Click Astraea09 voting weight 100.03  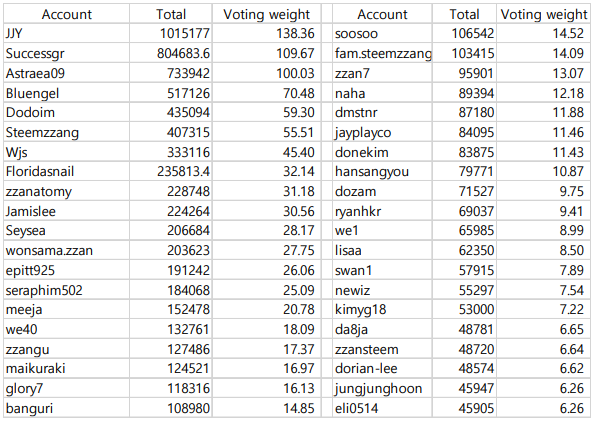click(266, 73)
